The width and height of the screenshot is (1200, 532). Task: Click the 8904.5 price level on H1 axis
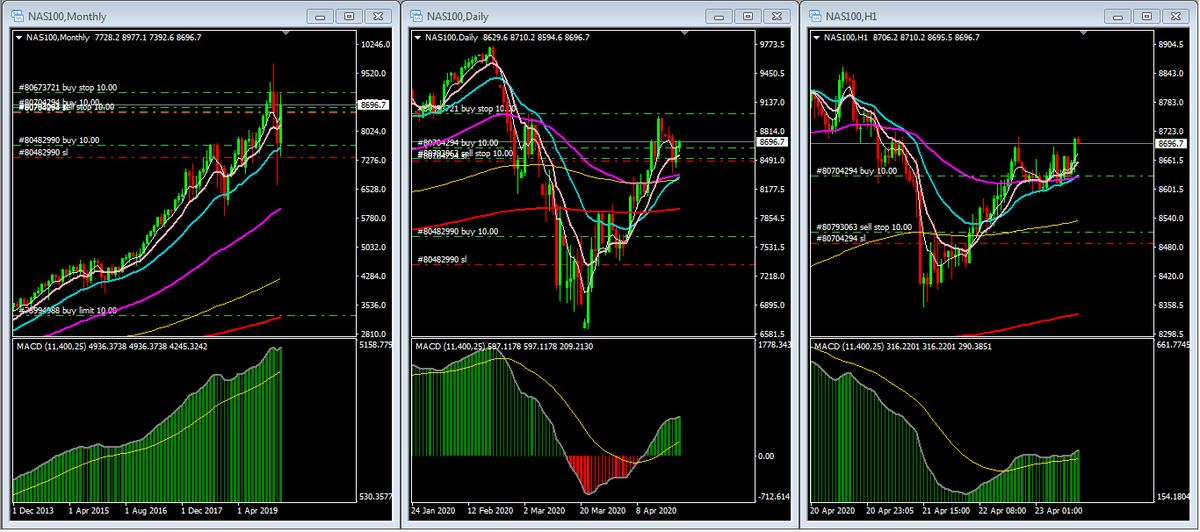click(x=1172, y=45)
